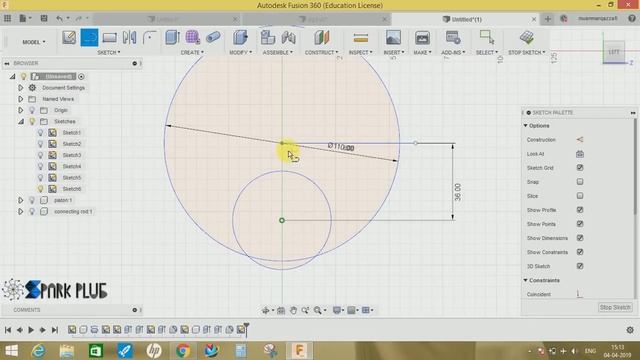Select the Create Form purple icon
640x360 pixels.
(192, 38)
